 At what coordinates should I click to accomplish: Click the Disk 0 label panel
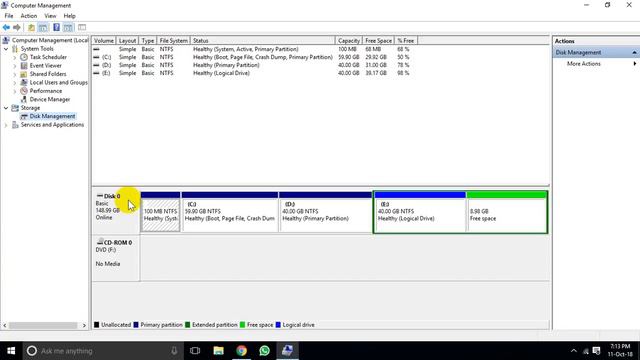pyautogui.click(x=116, y=212)
